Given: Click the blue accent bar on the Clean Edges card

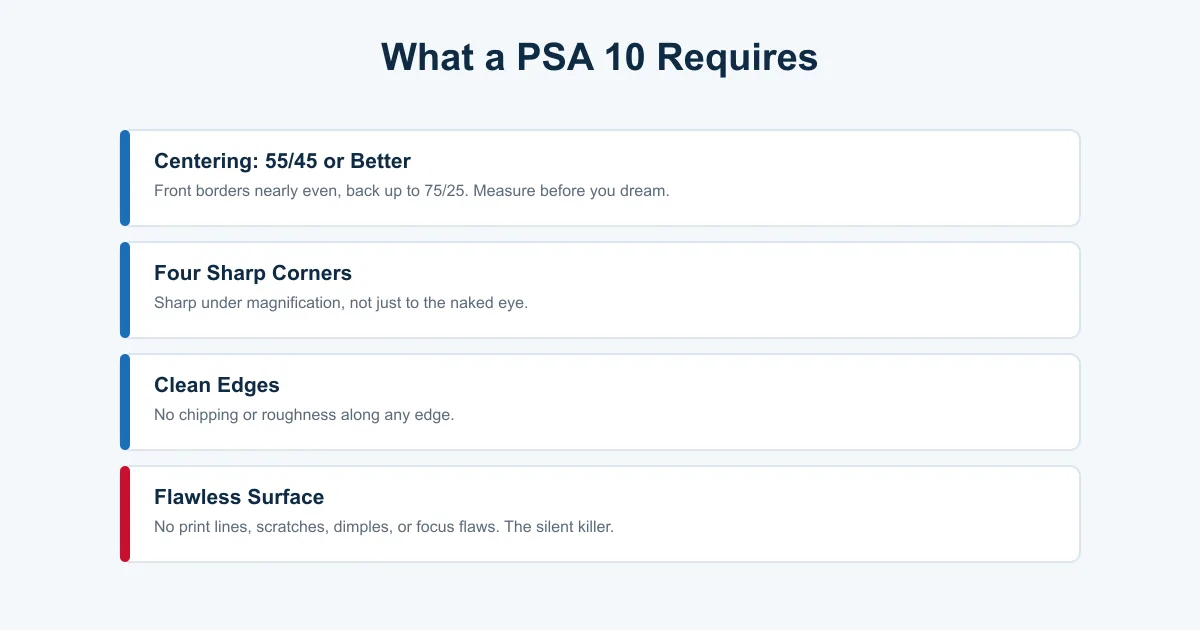Looking at the screenshot, I should coord(125,402).
